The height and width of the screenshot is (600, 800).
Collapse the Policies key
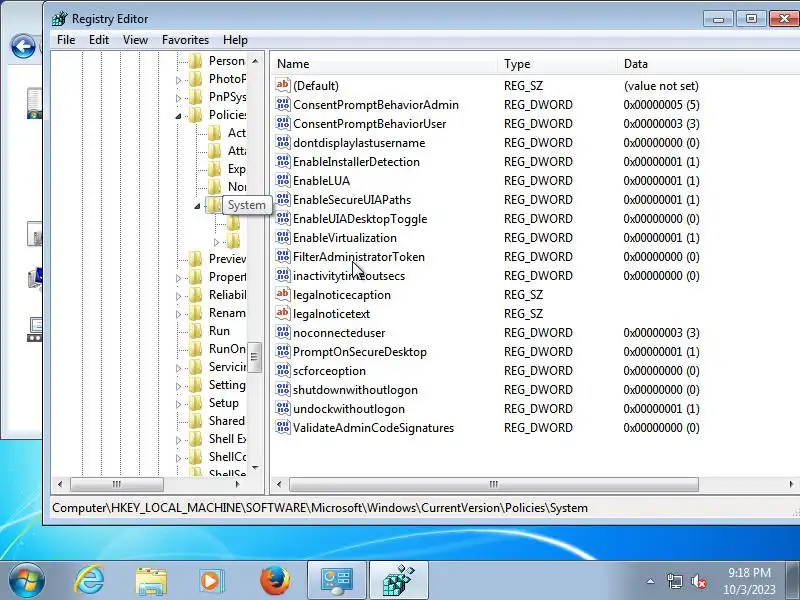click(x=178, y=116)
